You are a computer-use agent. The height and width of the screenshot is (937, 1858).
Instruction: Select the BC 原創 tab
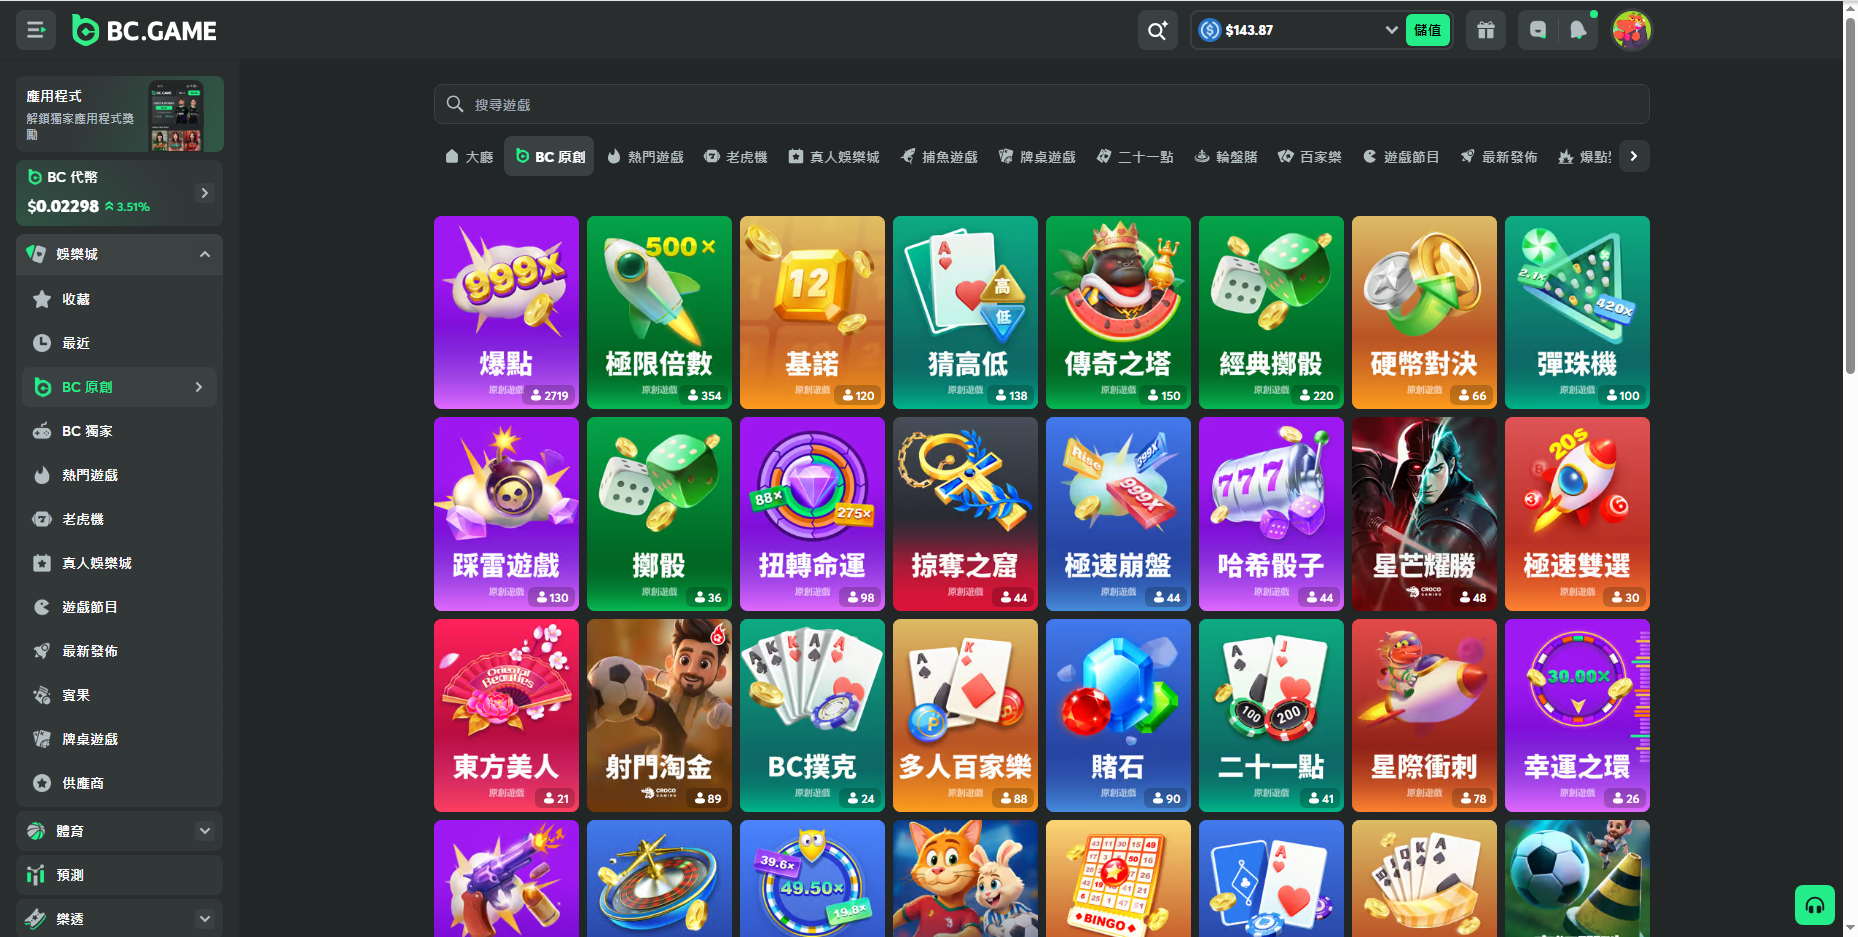549,156
